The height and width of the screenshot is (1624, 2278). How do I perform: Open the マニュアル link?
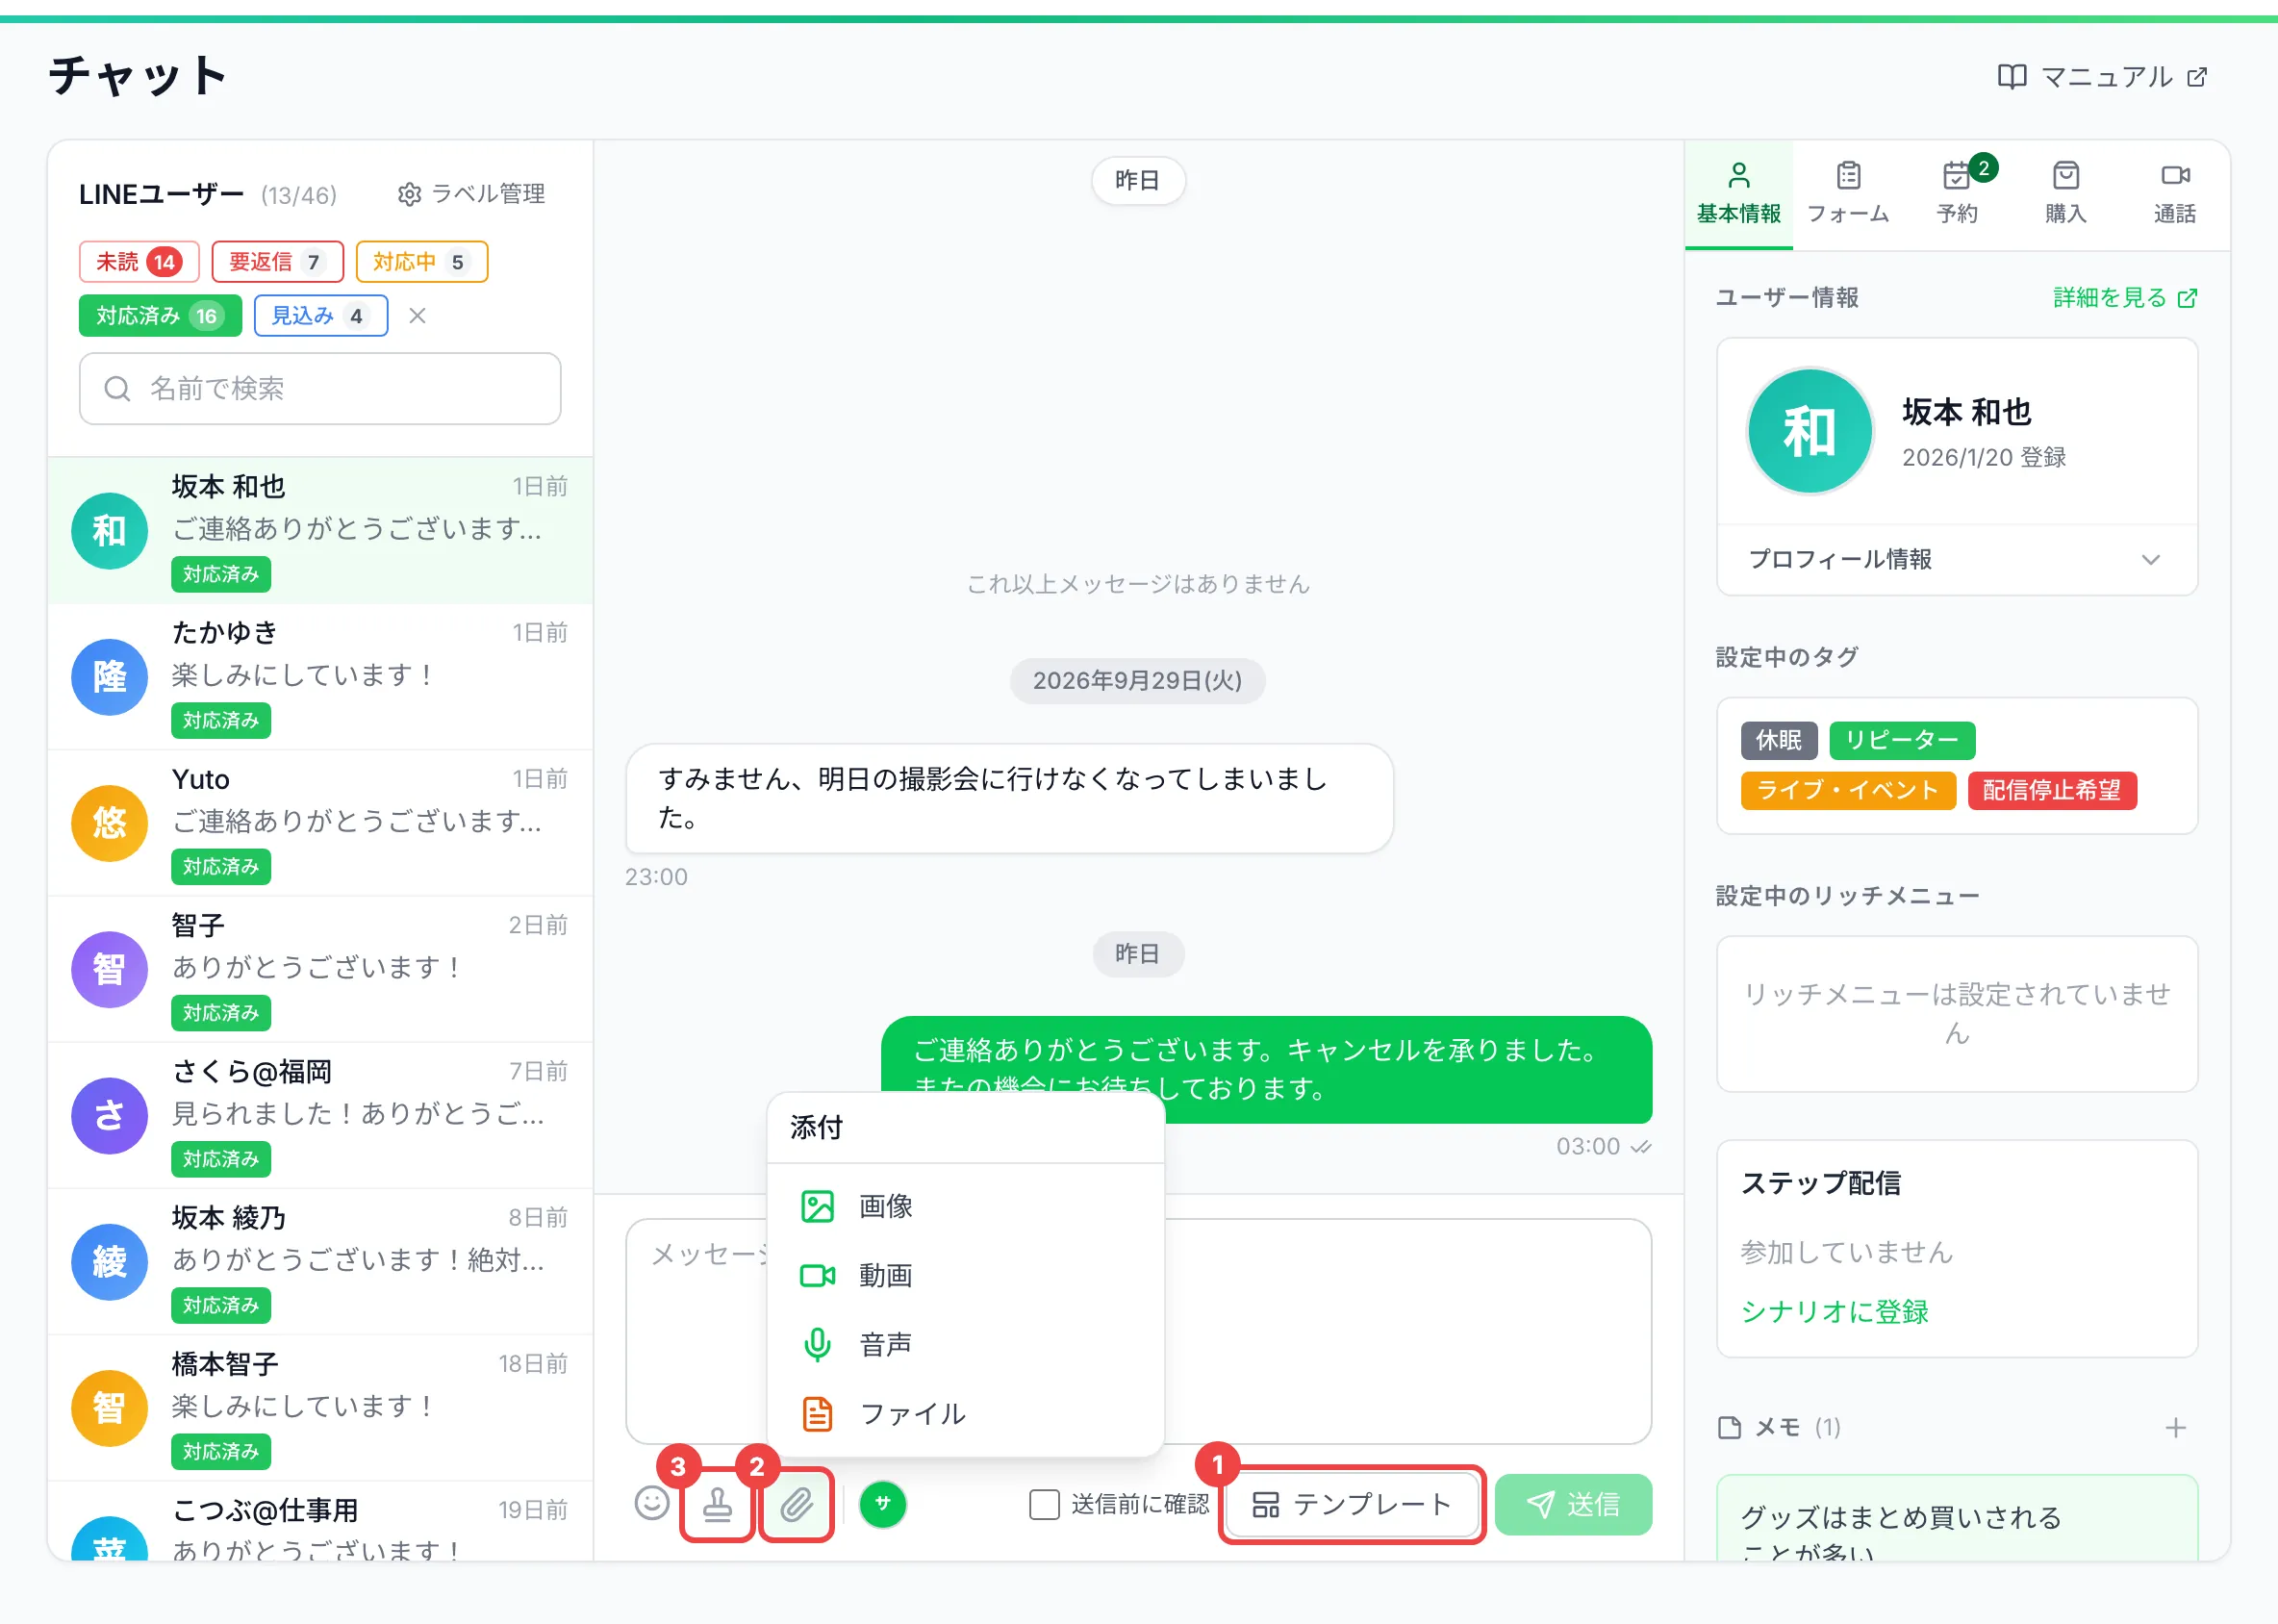click(x=2102, y=77)
